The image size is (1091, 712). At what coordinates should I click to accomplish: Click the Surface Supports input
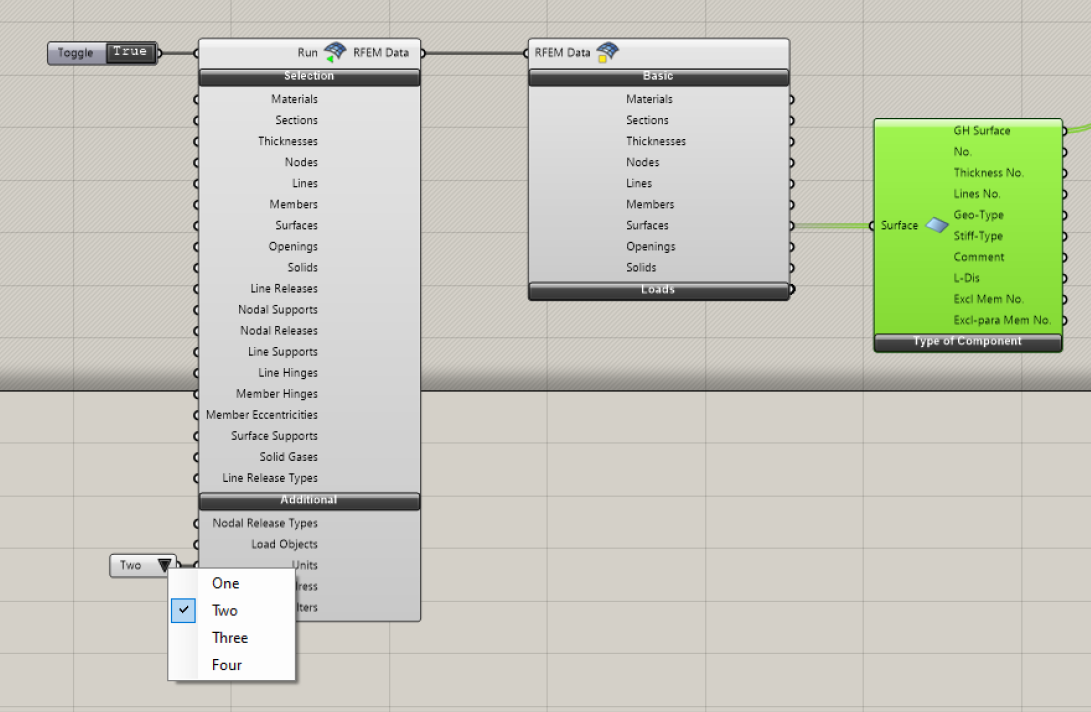coord(274,436)
